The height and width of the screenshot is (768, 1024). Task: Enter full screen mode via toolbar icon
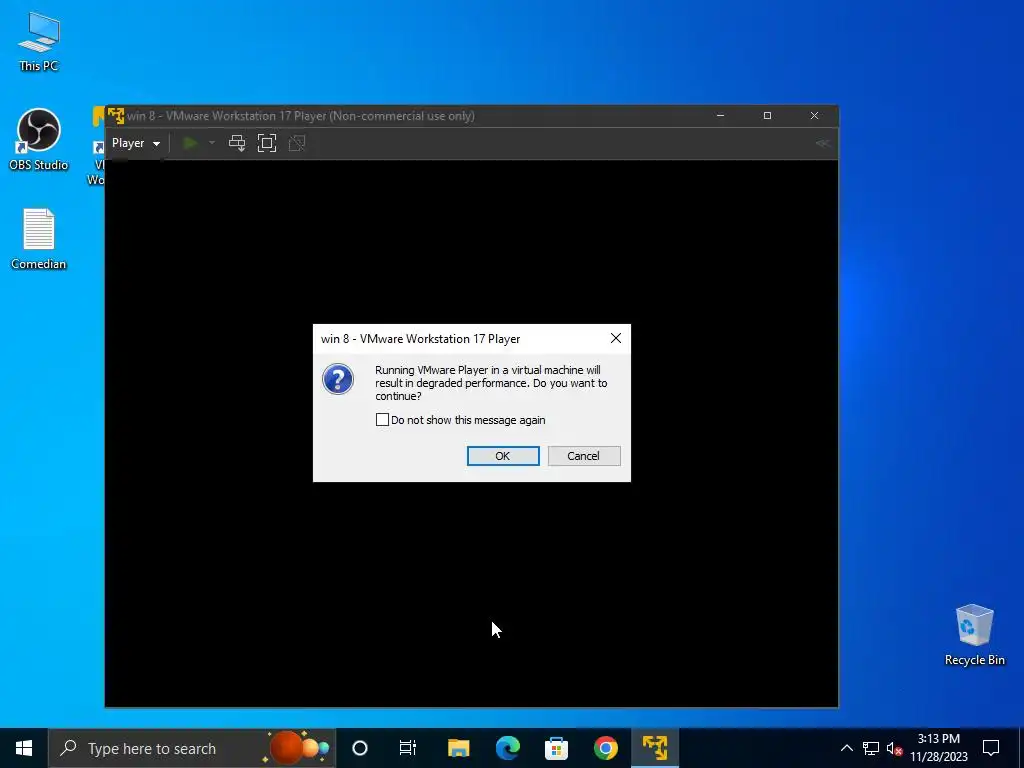[x=267, y=143]
